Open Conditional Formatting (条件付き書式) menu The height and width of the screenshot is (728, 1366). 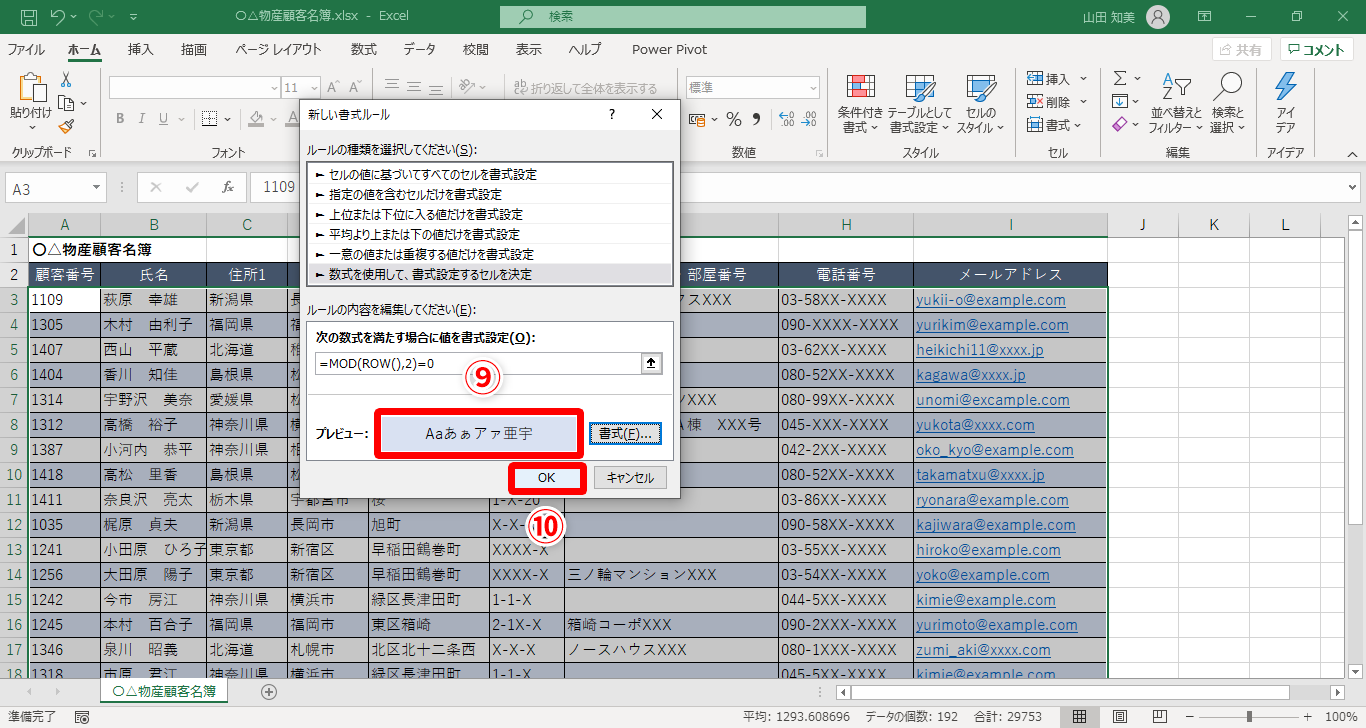[860, 104]
